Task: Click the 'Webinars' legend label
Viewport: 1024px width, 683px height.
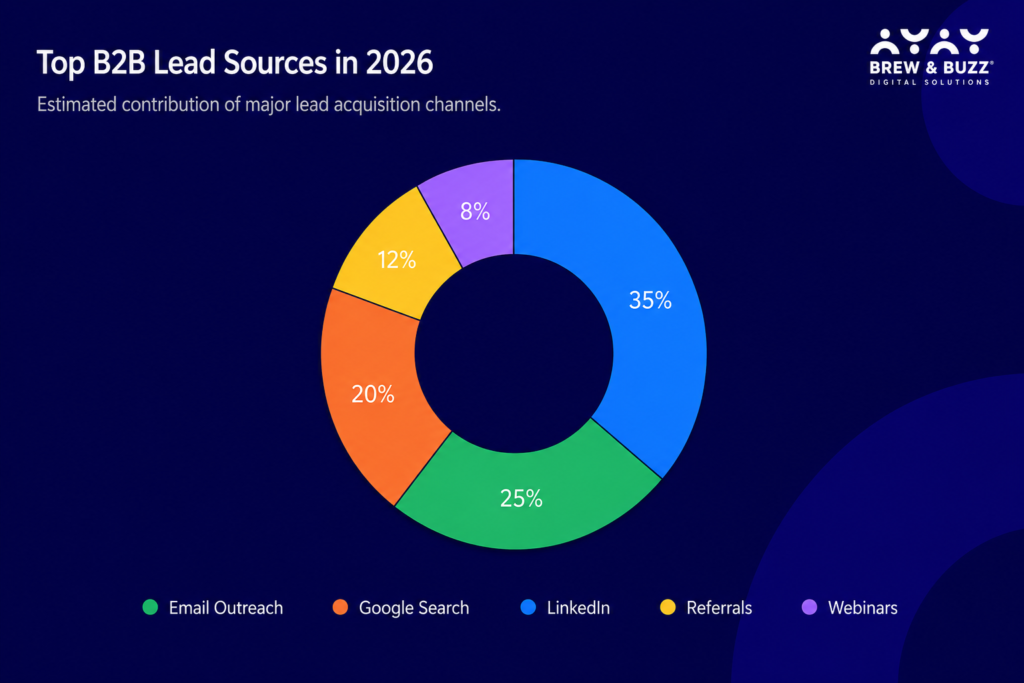Action: (x=863, y=608)
